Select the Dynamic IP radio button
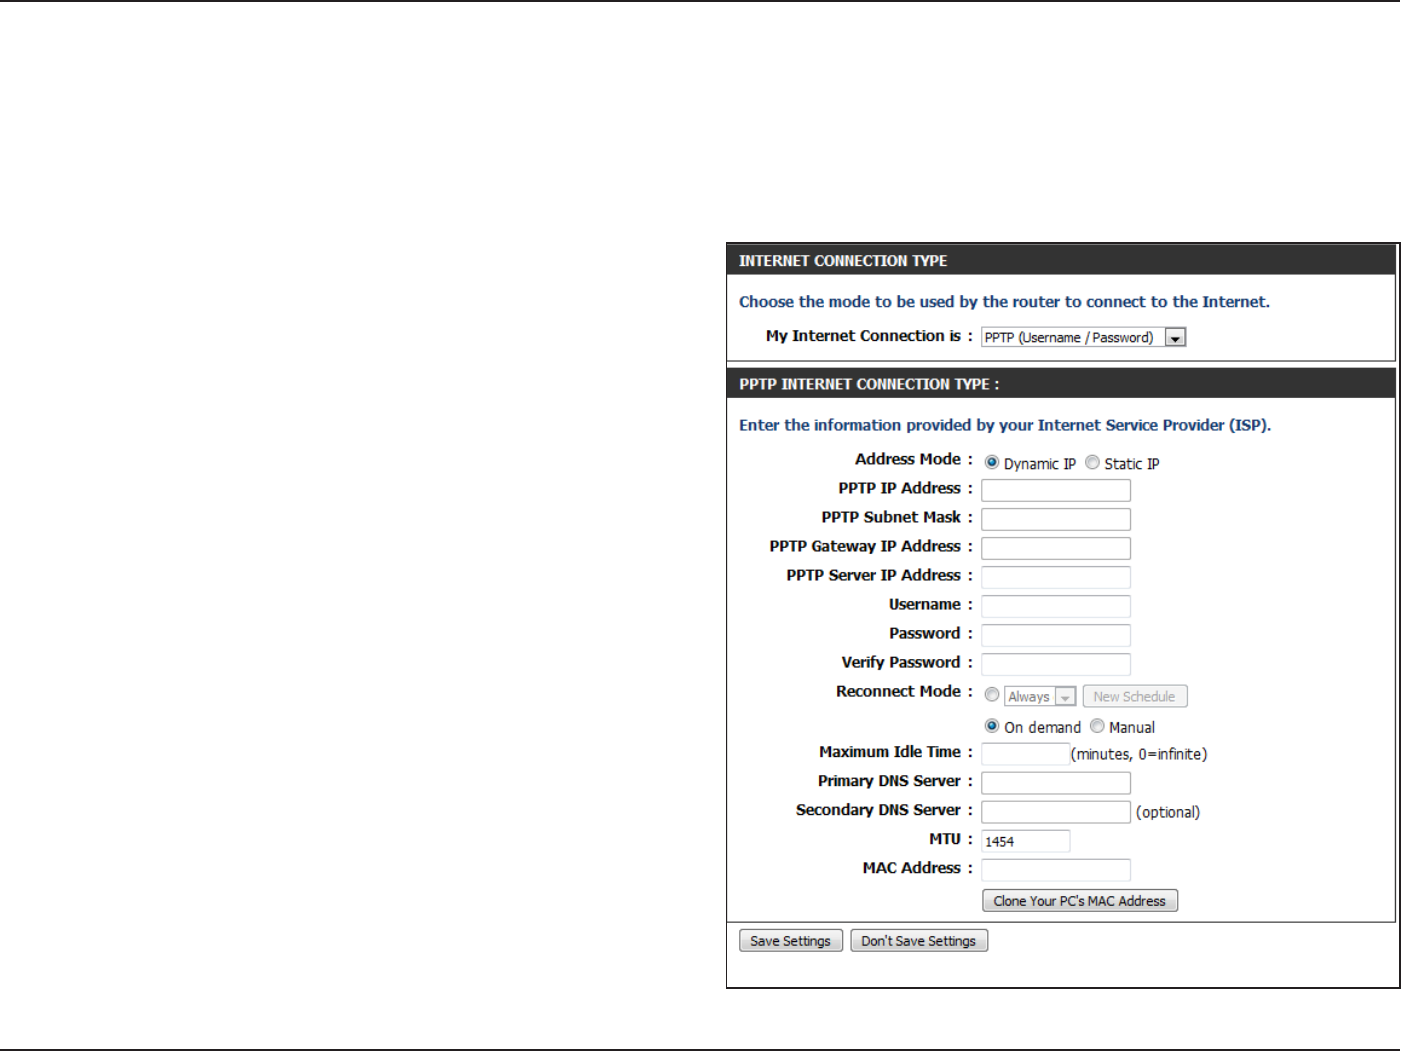The width and height of the screenshot is (1401, 1051). click(992, 463)
